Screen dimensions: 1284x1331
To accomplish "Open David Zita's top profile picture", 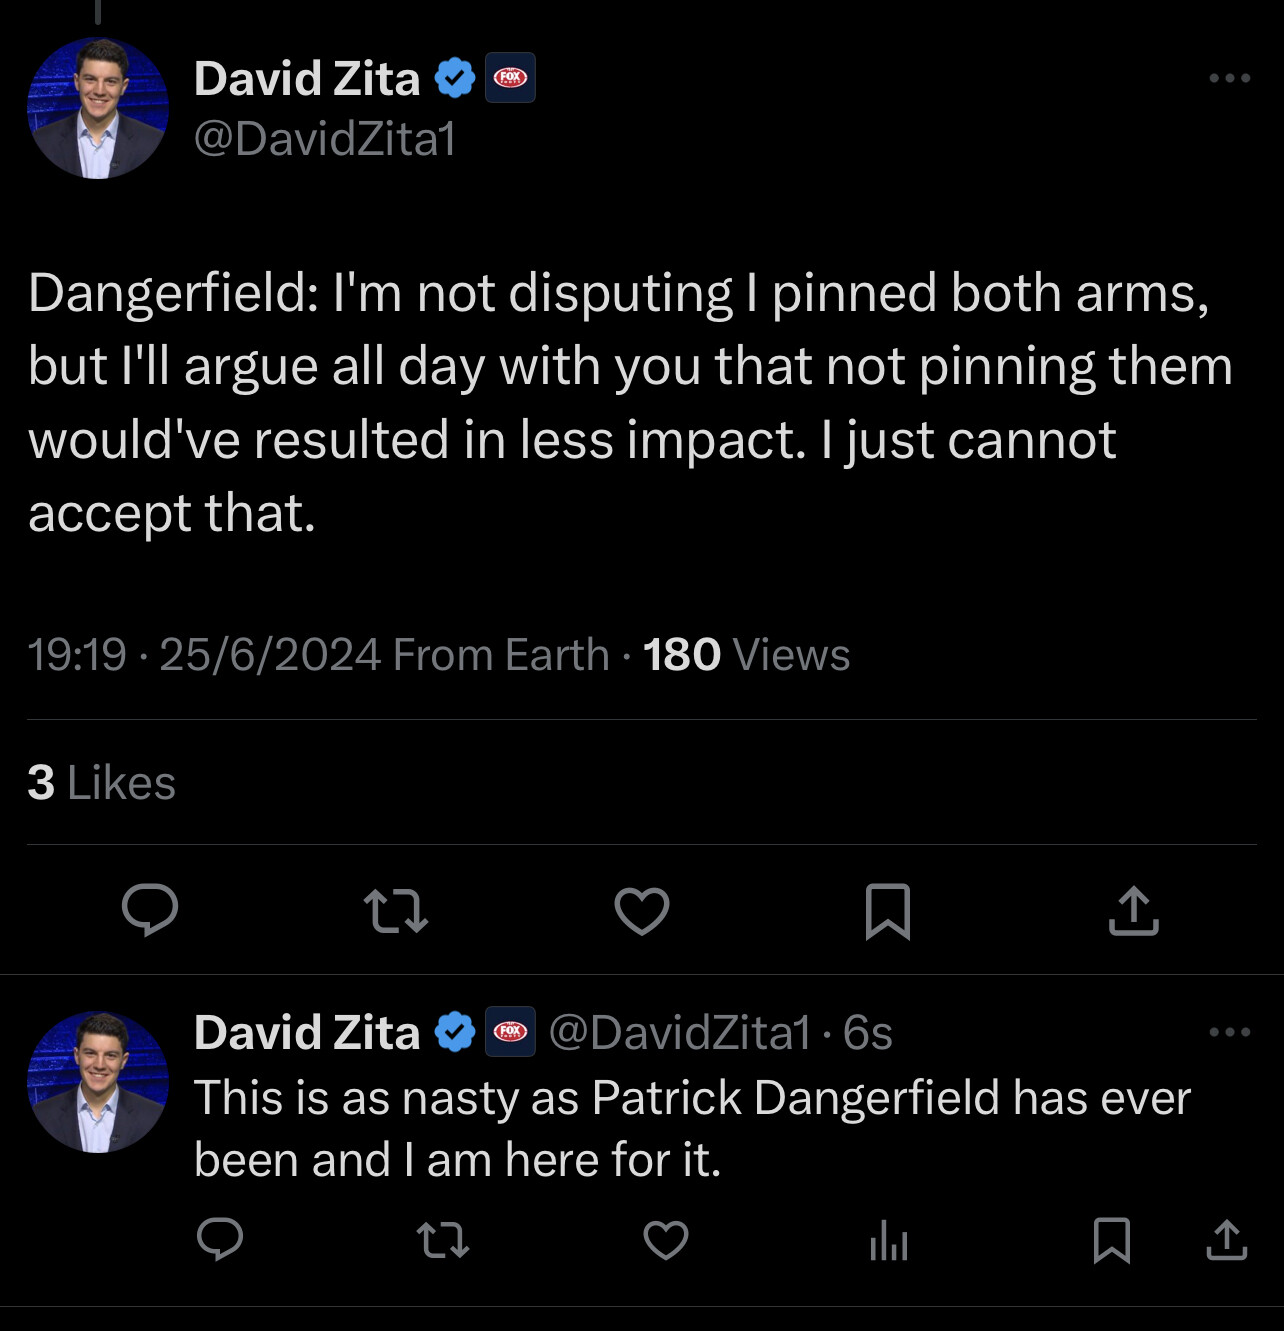I will (x=98, y=108).
